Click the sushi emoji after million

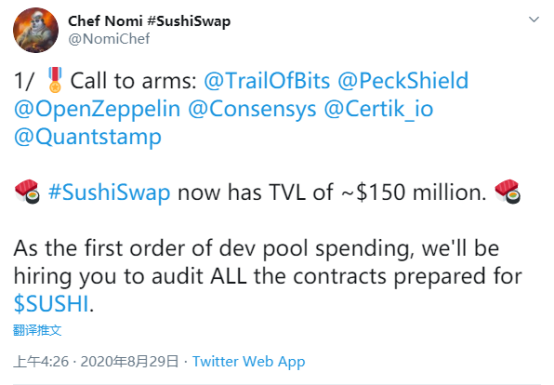(x=507, y=192)
